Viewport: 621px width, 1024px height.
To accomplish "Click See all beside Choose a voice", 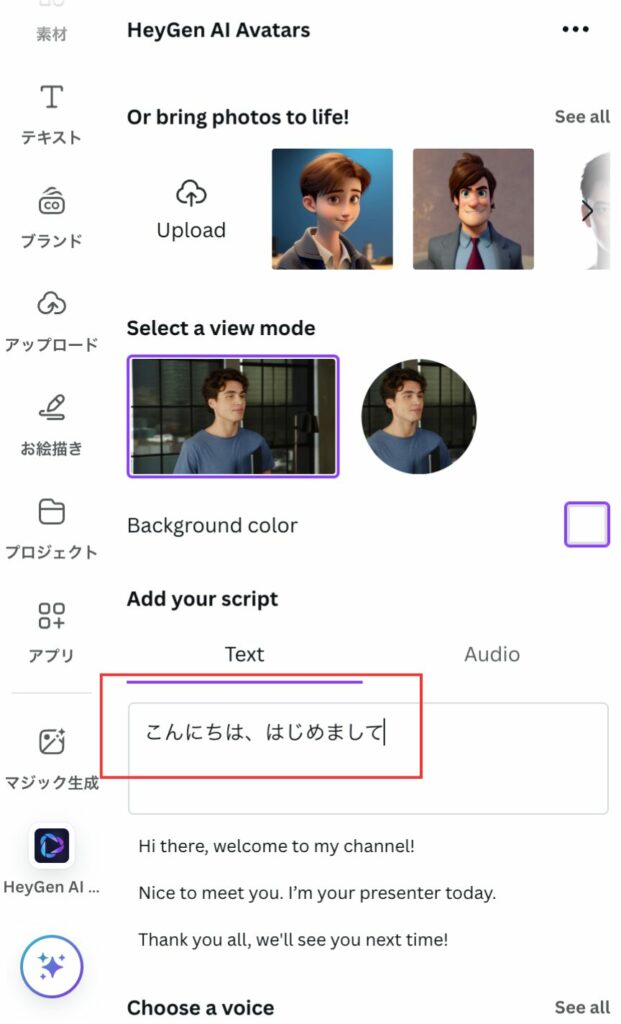I will pos(582,1008).
